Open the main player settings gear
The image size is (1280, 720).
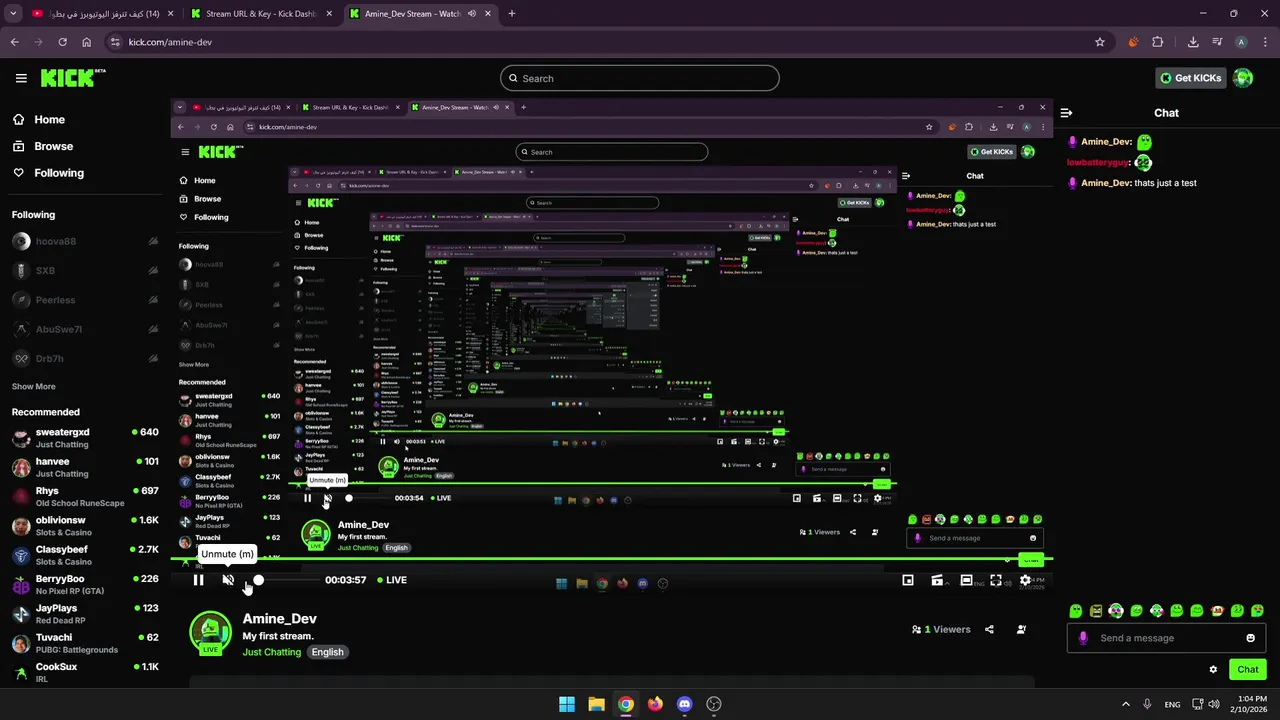click(x=1025, y=580)
